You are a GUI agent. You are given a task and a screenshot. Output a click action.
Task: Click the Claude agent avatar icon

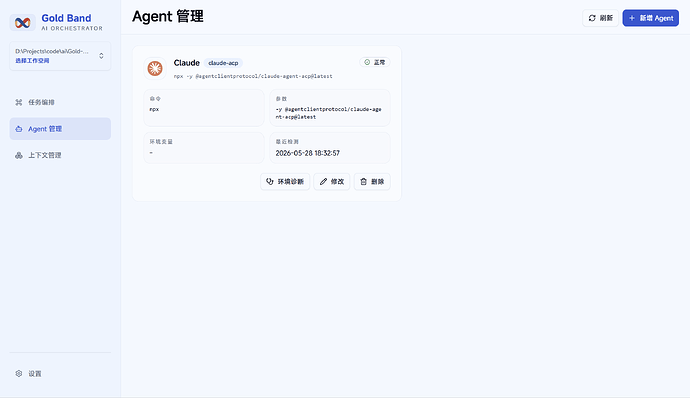pos(155,68)
